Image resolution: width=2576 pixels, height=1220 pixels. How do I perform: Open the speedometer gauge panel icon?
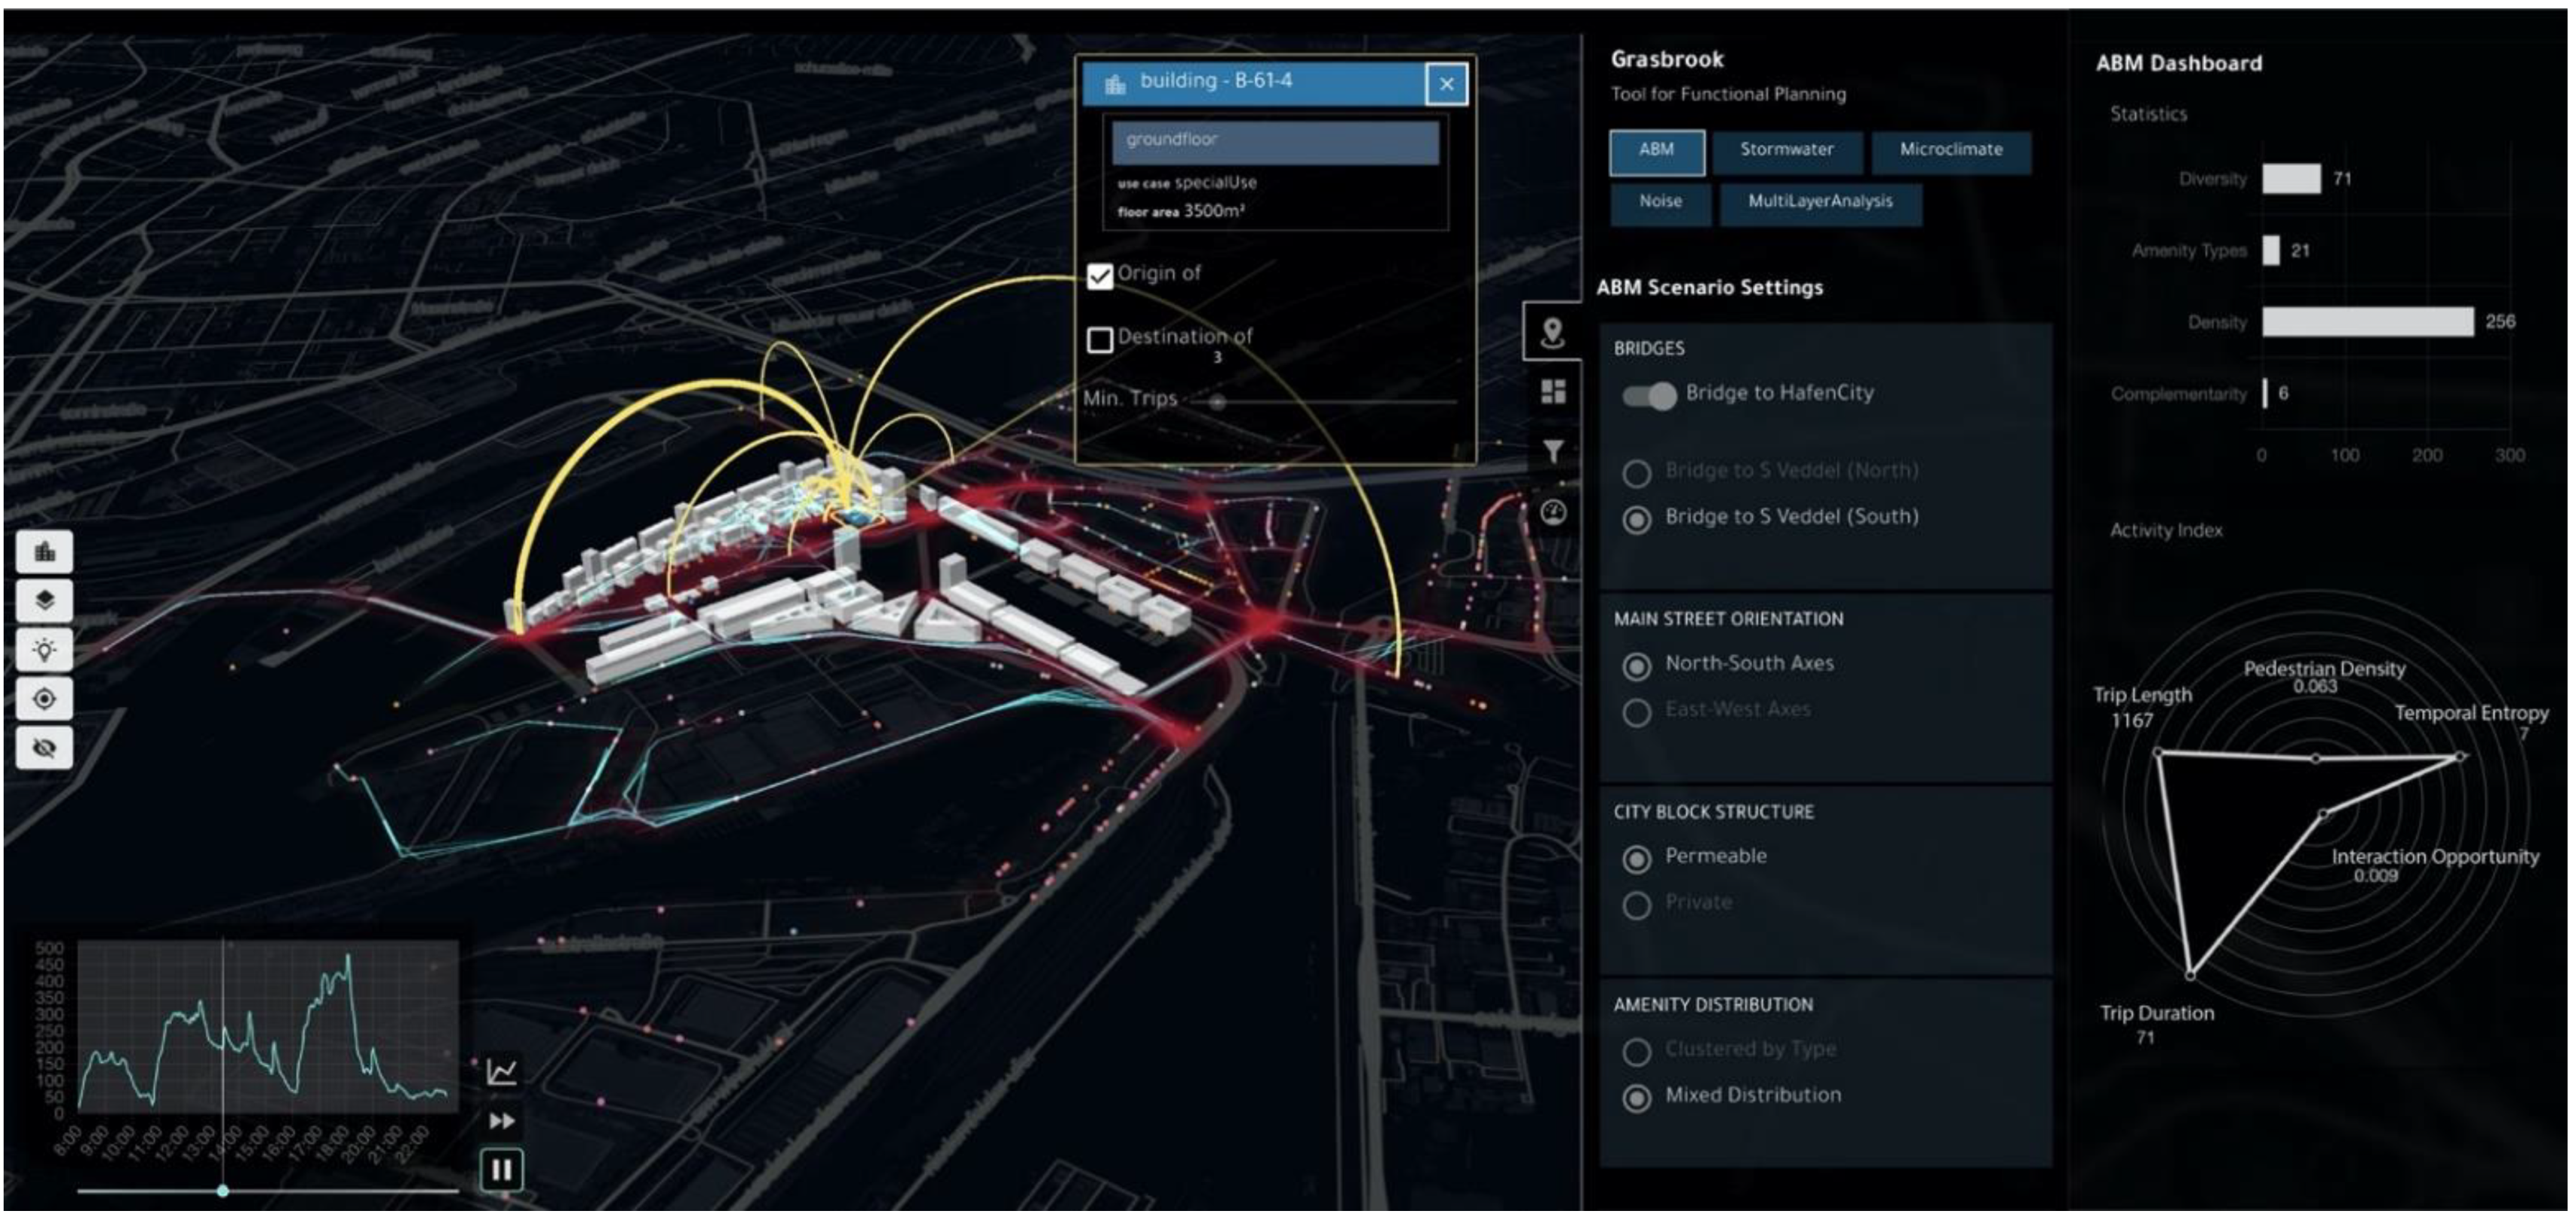[1552, 513]
